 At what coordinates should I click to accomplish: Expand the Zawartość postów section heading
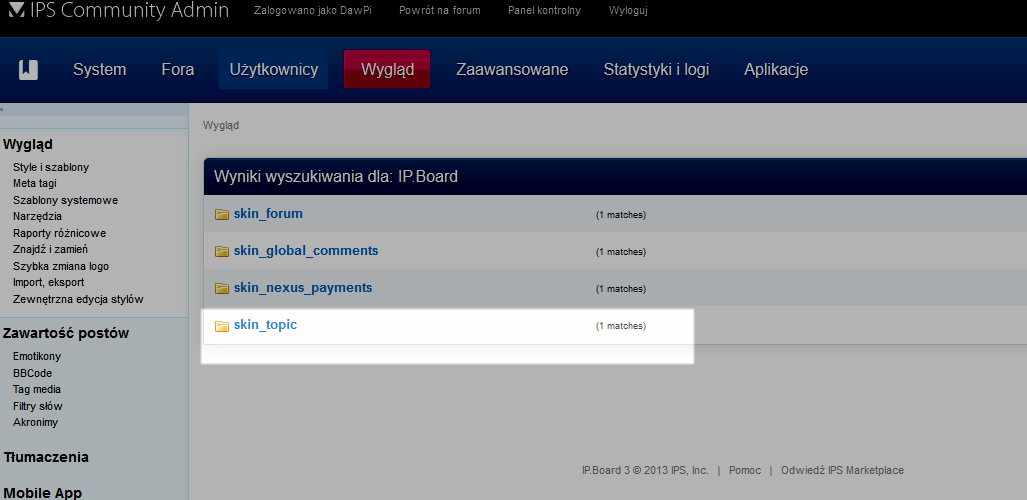pos(66,333)
